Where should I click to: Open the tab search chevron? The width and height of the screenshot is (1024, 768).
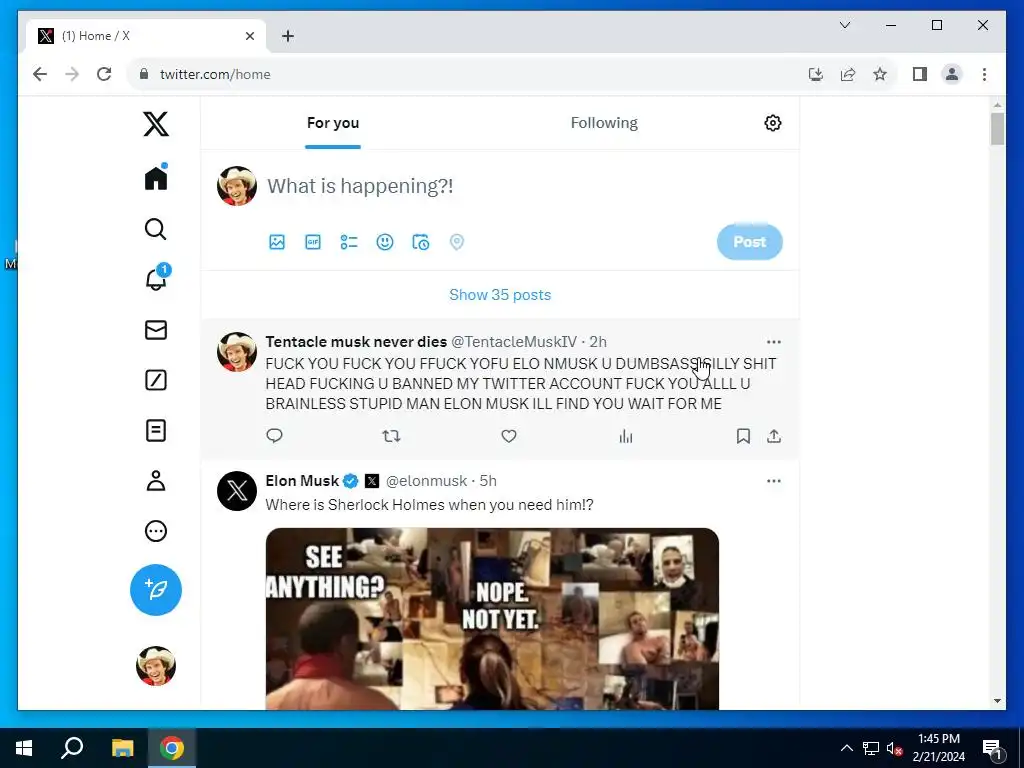(844, 25)
